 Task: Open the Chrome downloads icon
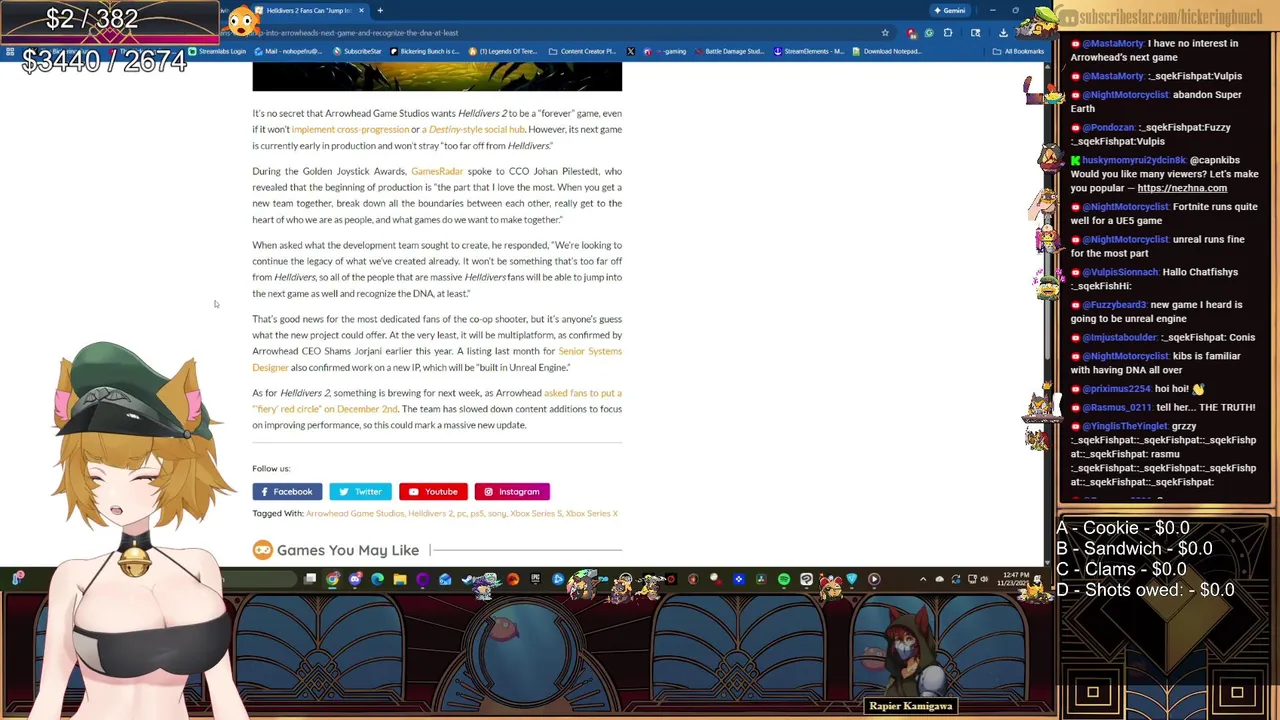pos(1003,33)
